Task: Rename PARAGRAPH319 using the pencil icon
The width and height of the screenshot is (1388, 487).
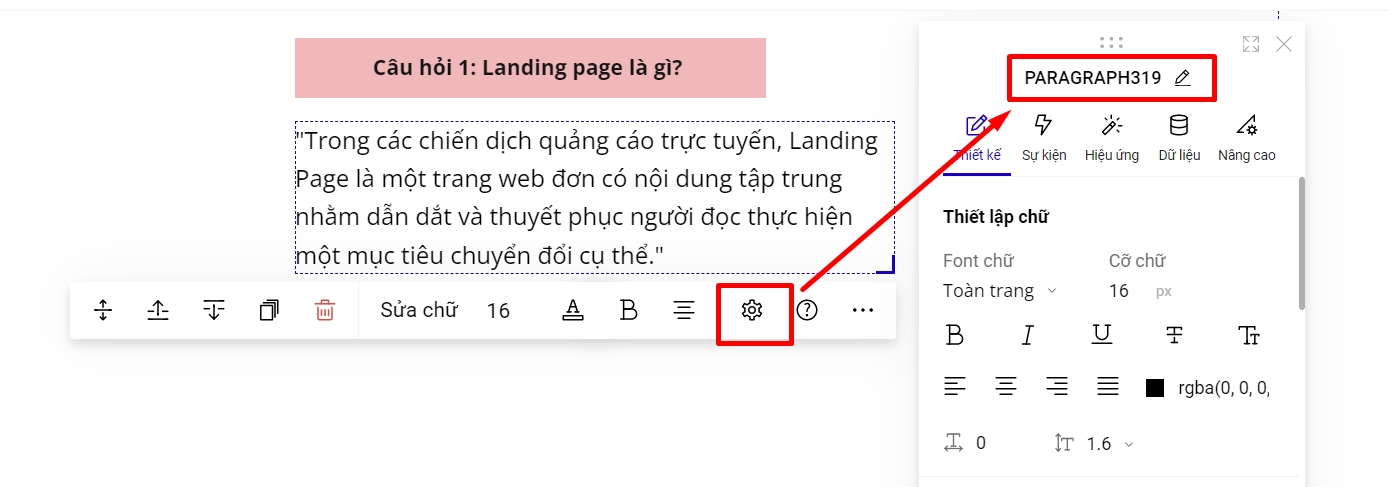Action: pos(1183,78)
